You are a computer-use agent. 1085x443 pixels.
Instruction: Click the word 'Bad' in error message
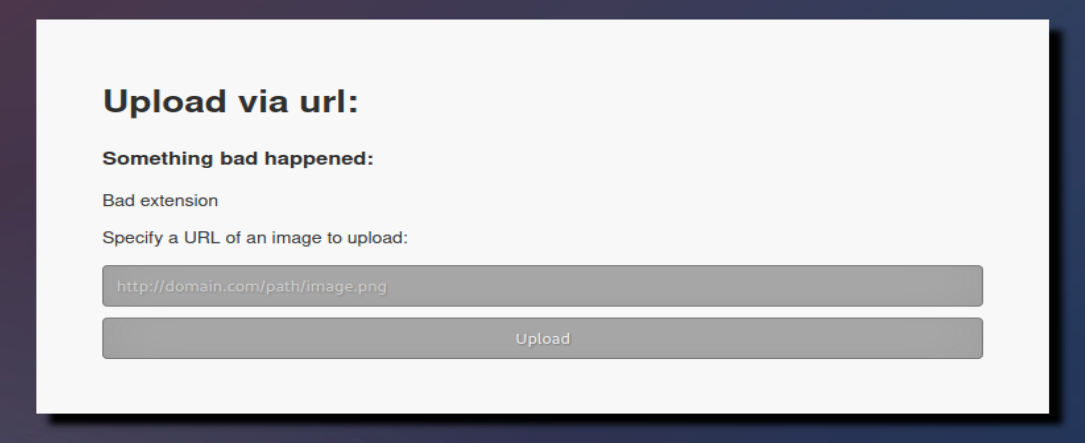(116, 201)
